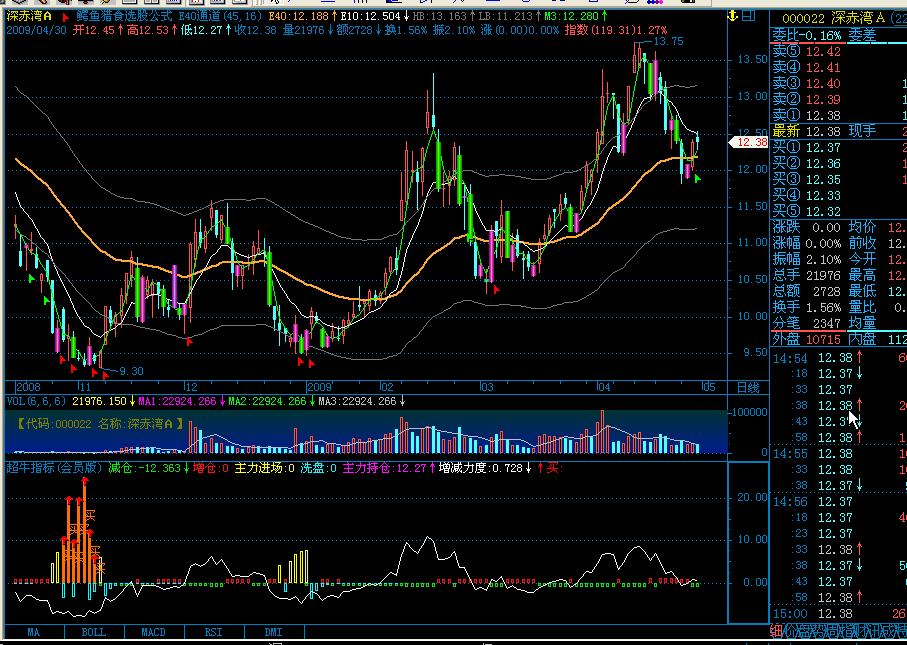Viewport: 907px width, 645px height.
Task: Click the 000022 深赤湾A quote panel title
Action: [x=833, y=18]
